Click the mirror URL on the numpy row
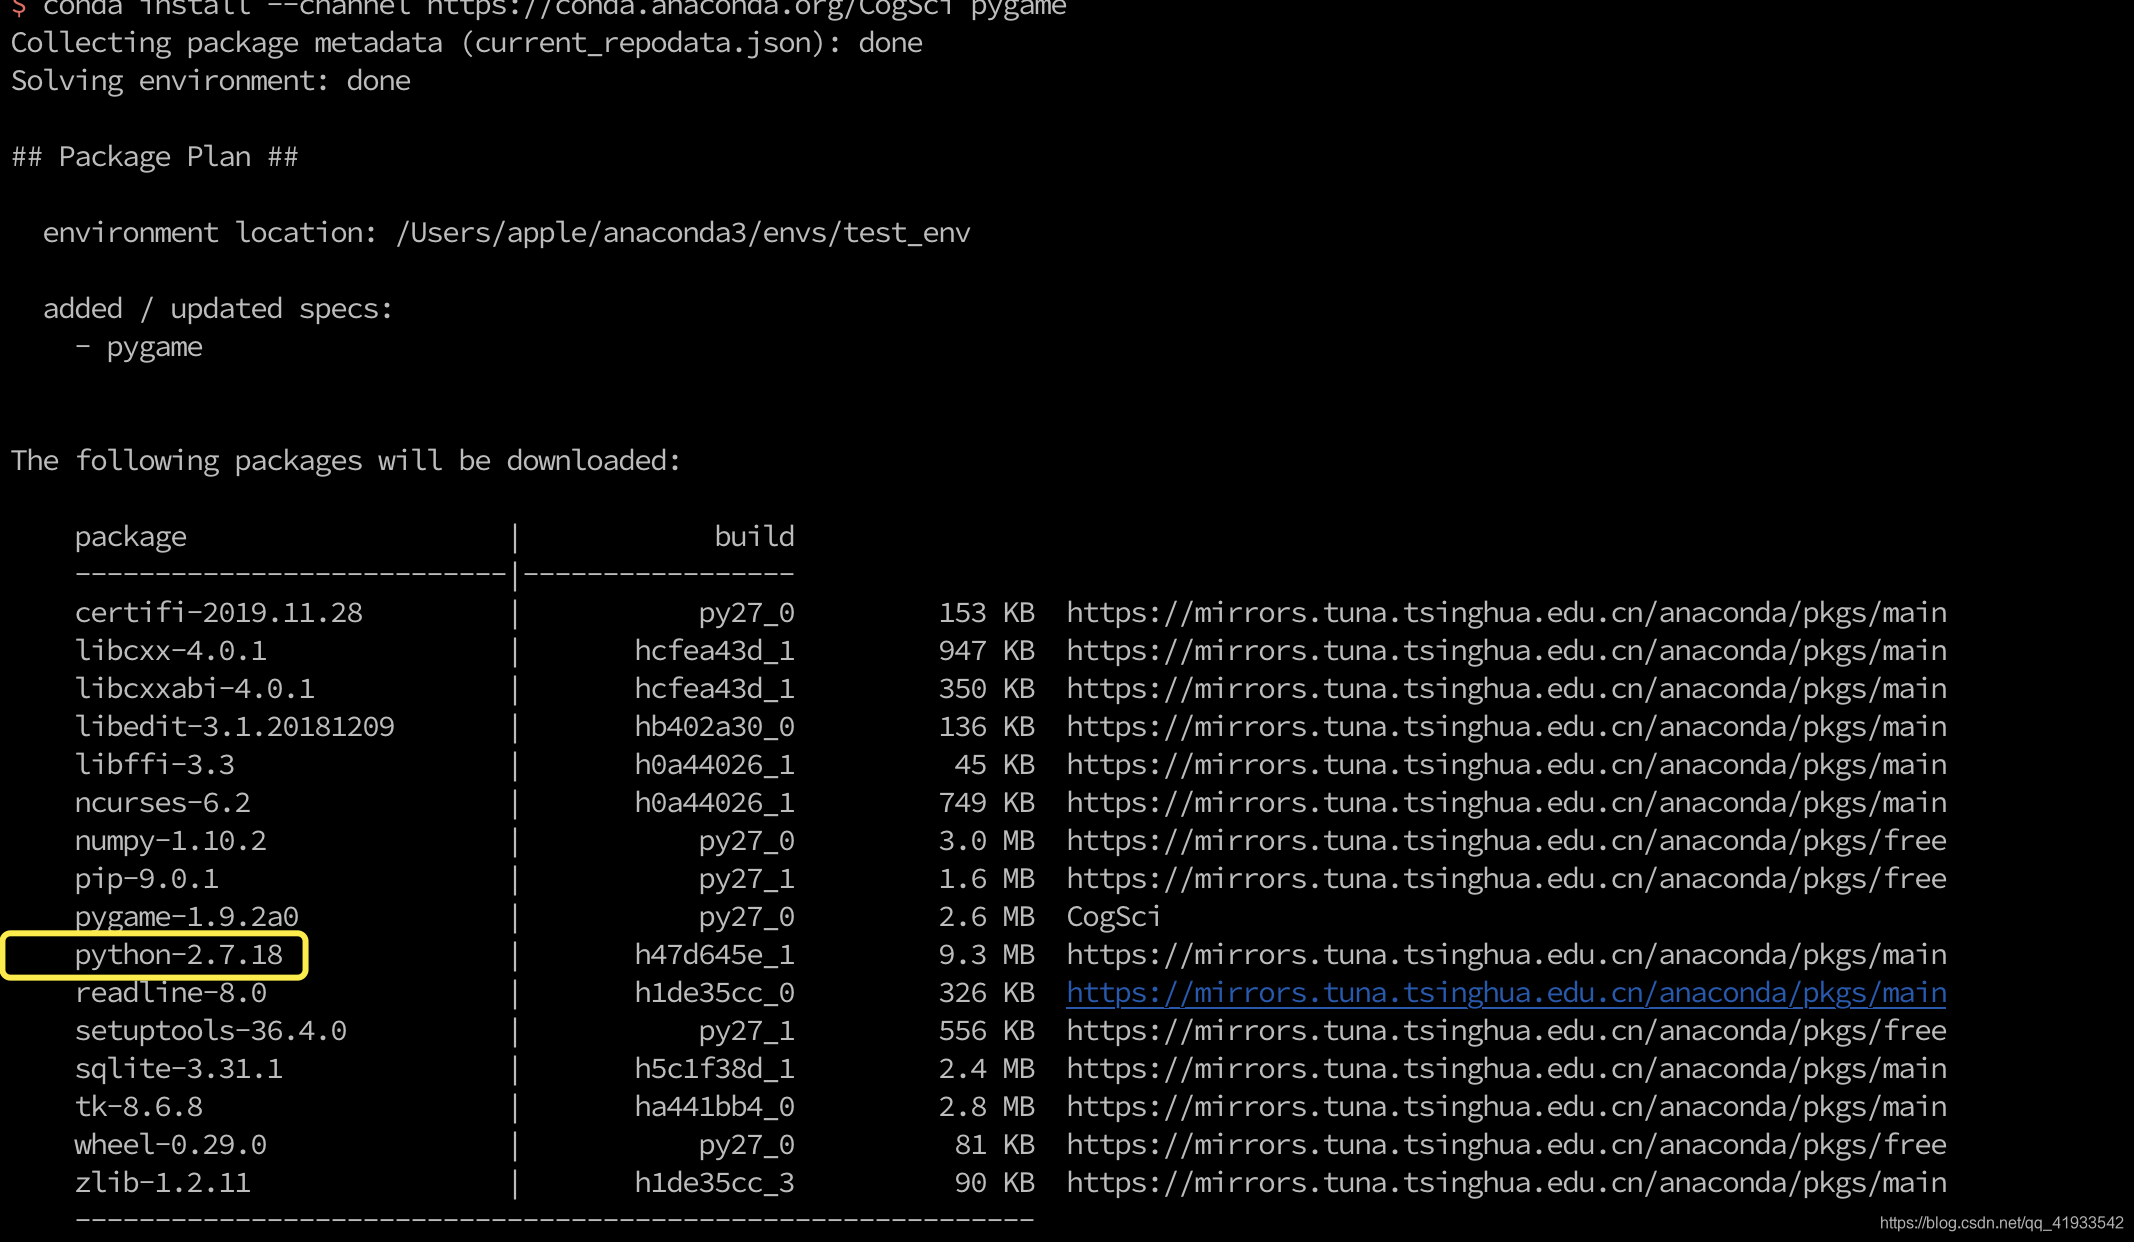The image size is (2134, 1242). [1506, 841]
